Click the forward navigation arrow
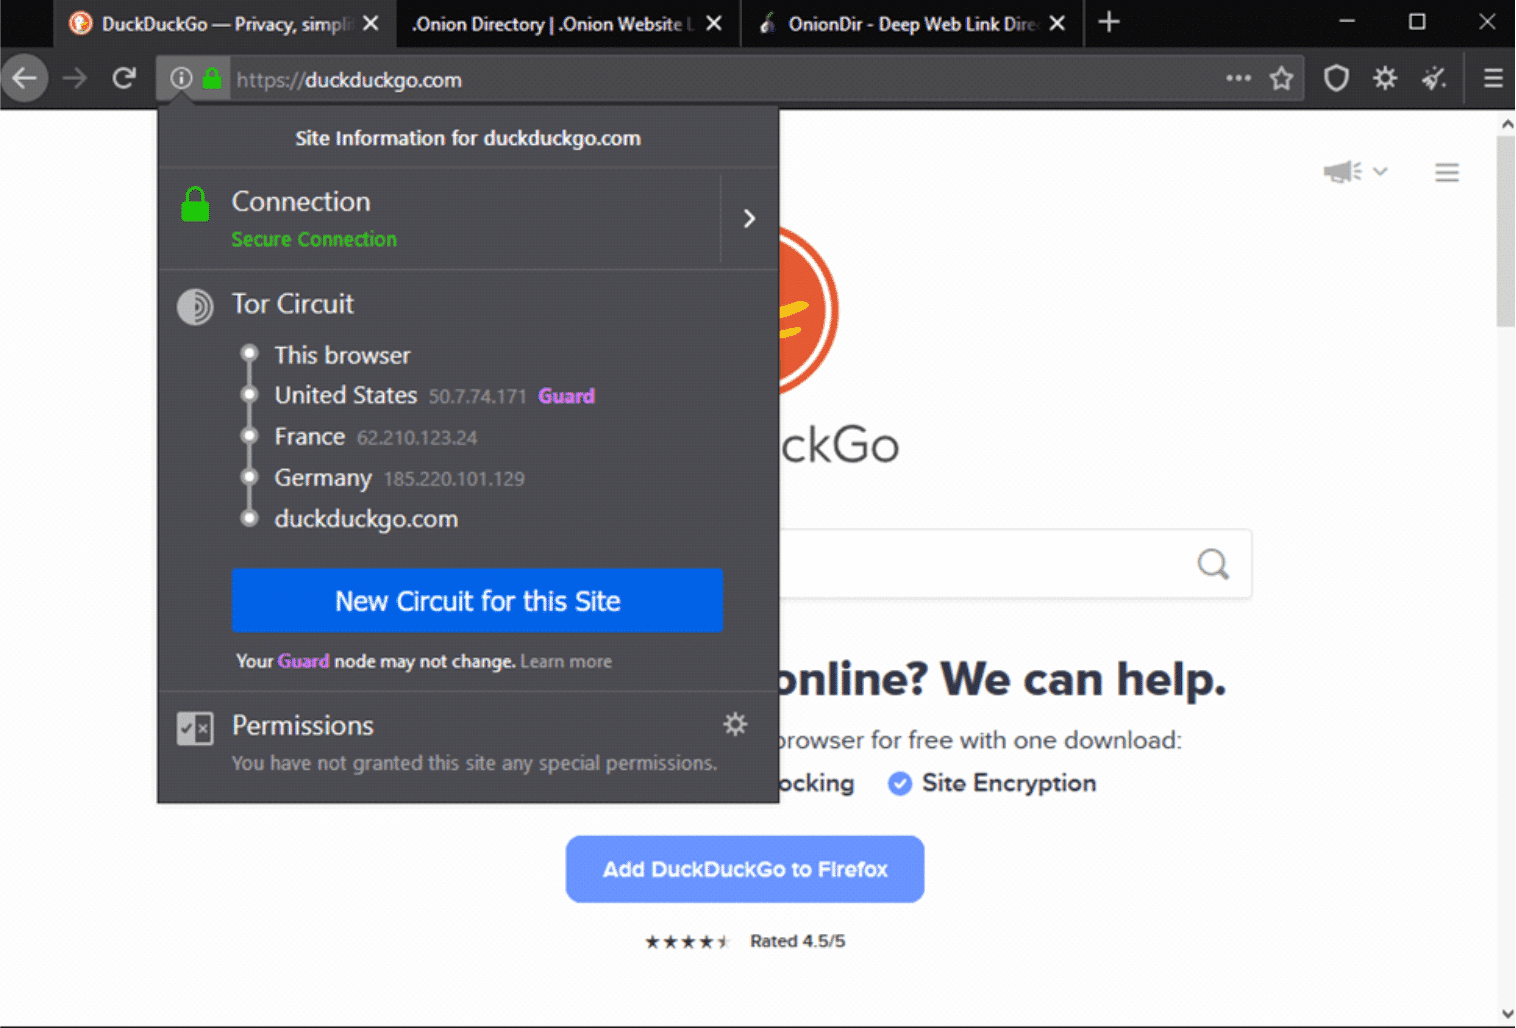The width and height of the screenshot is (1516, 1028). click(x=76, y=79)
